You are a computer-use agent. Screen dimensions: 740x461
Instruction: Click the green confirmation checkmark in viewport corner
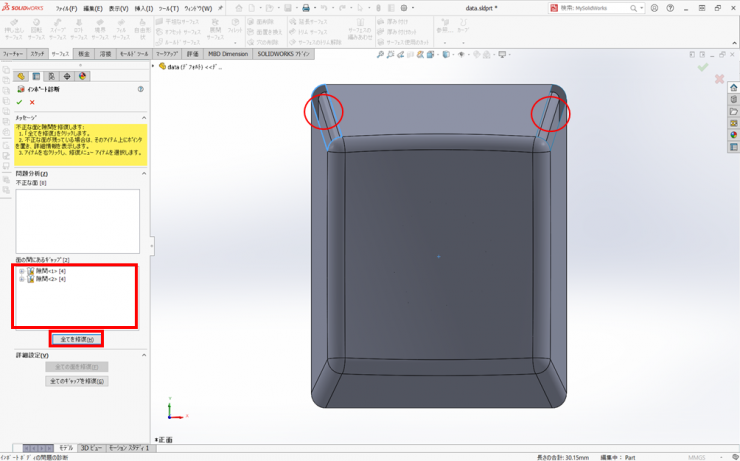pos(703,66)
